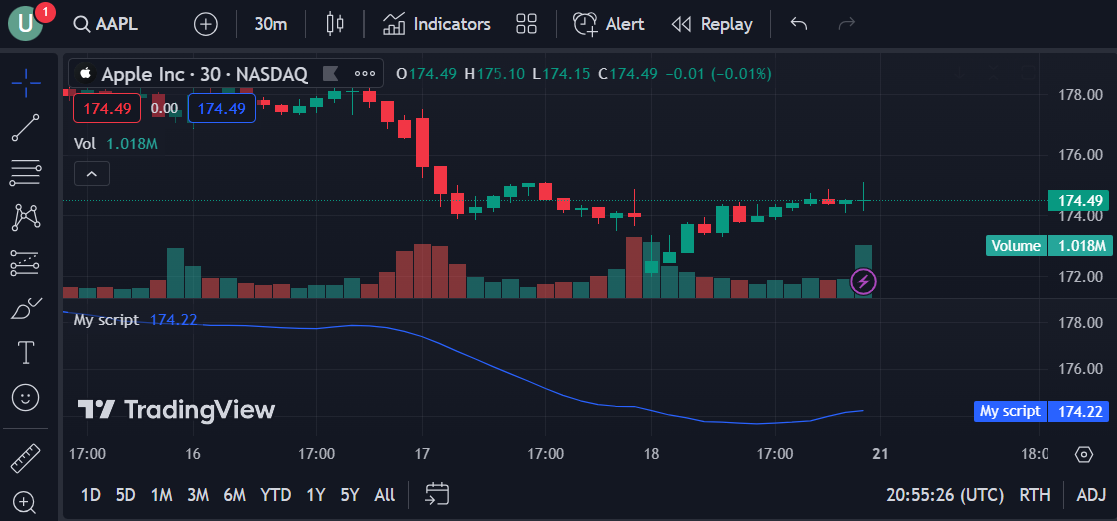Screen dimensions: 1117x521
Task: Select the brush drawing tool
Action: (x=26, y=308)
